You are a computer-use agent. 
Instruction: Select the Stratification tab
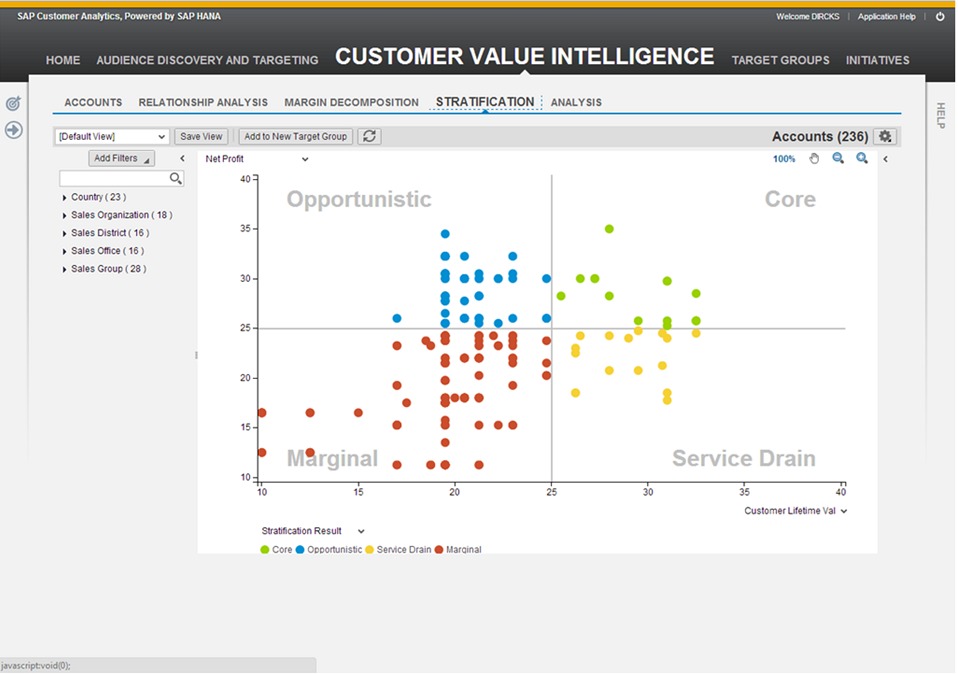(x=485, y=102)
